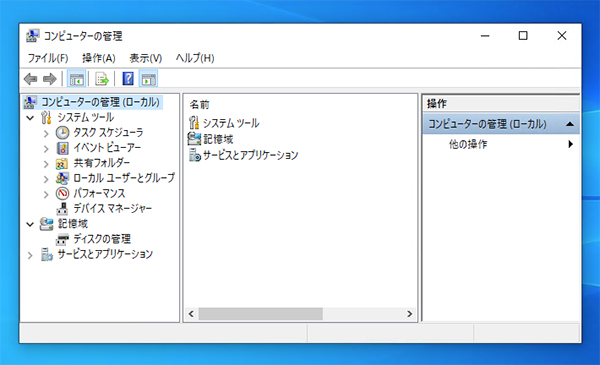The image size is (600, 365).
Task: Expand the パフォーマンス node
Action: pos(46,194)
